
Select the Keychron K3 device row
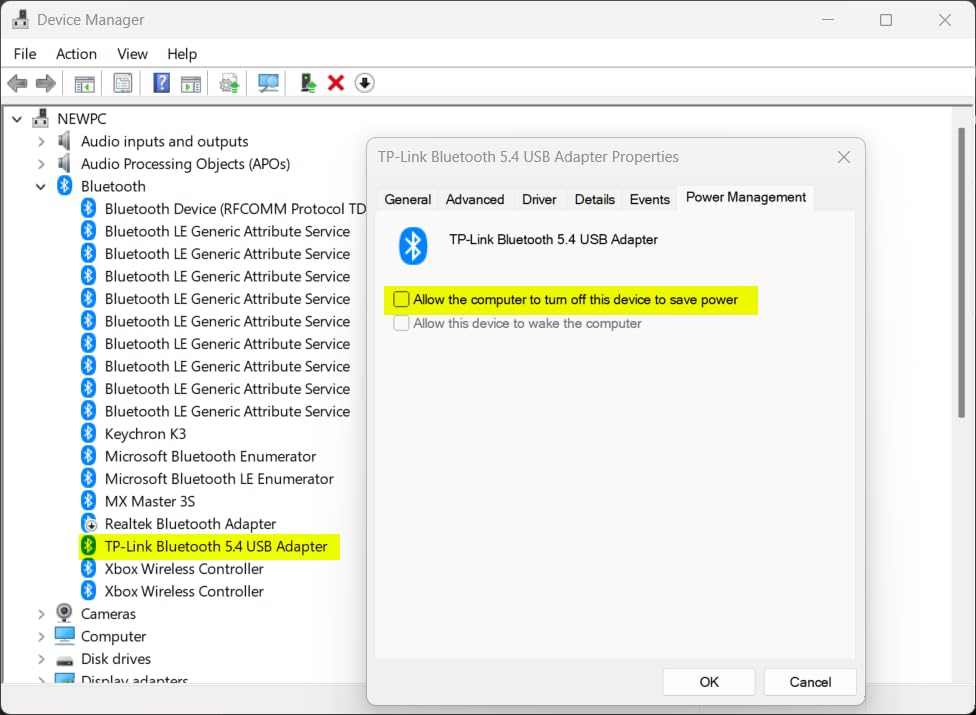(134, 434)
